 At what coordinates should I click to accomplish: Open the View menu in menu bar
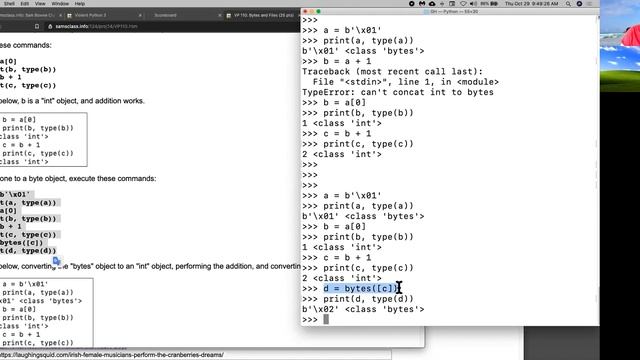tap(40, 4)
